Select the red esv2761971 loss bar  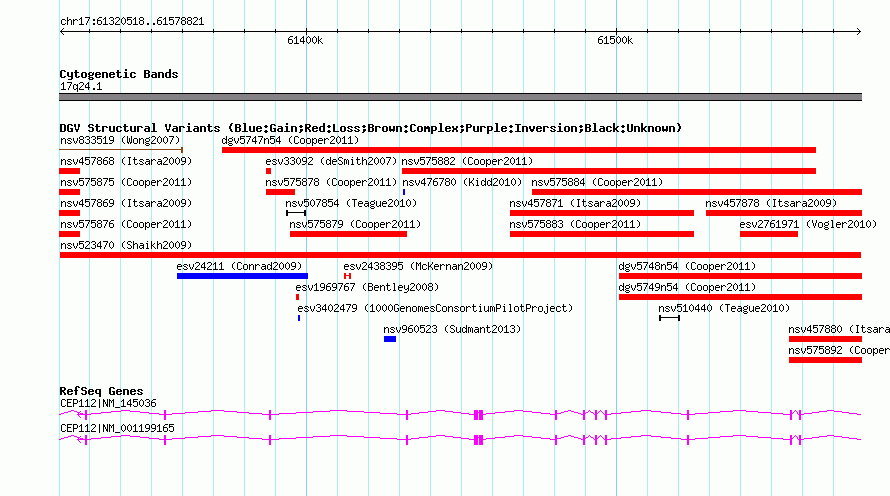pos(769,234)
